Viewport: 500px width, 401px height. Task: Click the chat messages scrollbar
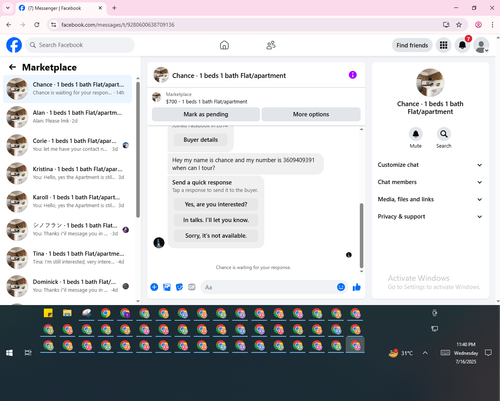pos(361,235)
